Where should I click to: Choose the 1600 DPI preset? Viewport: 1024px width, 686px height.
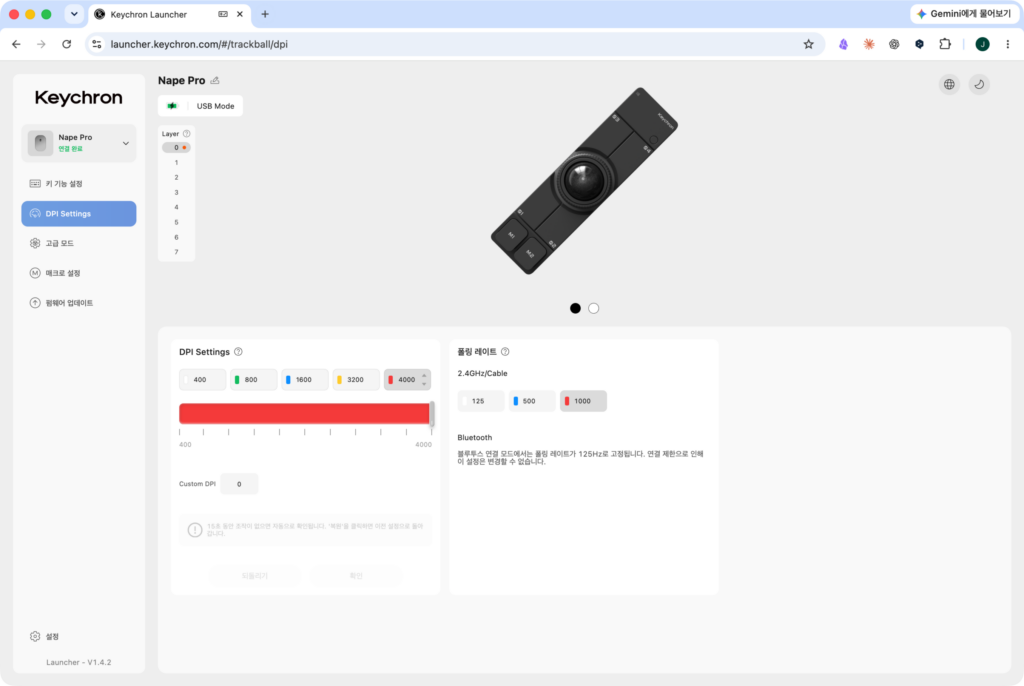pos(305,380)
